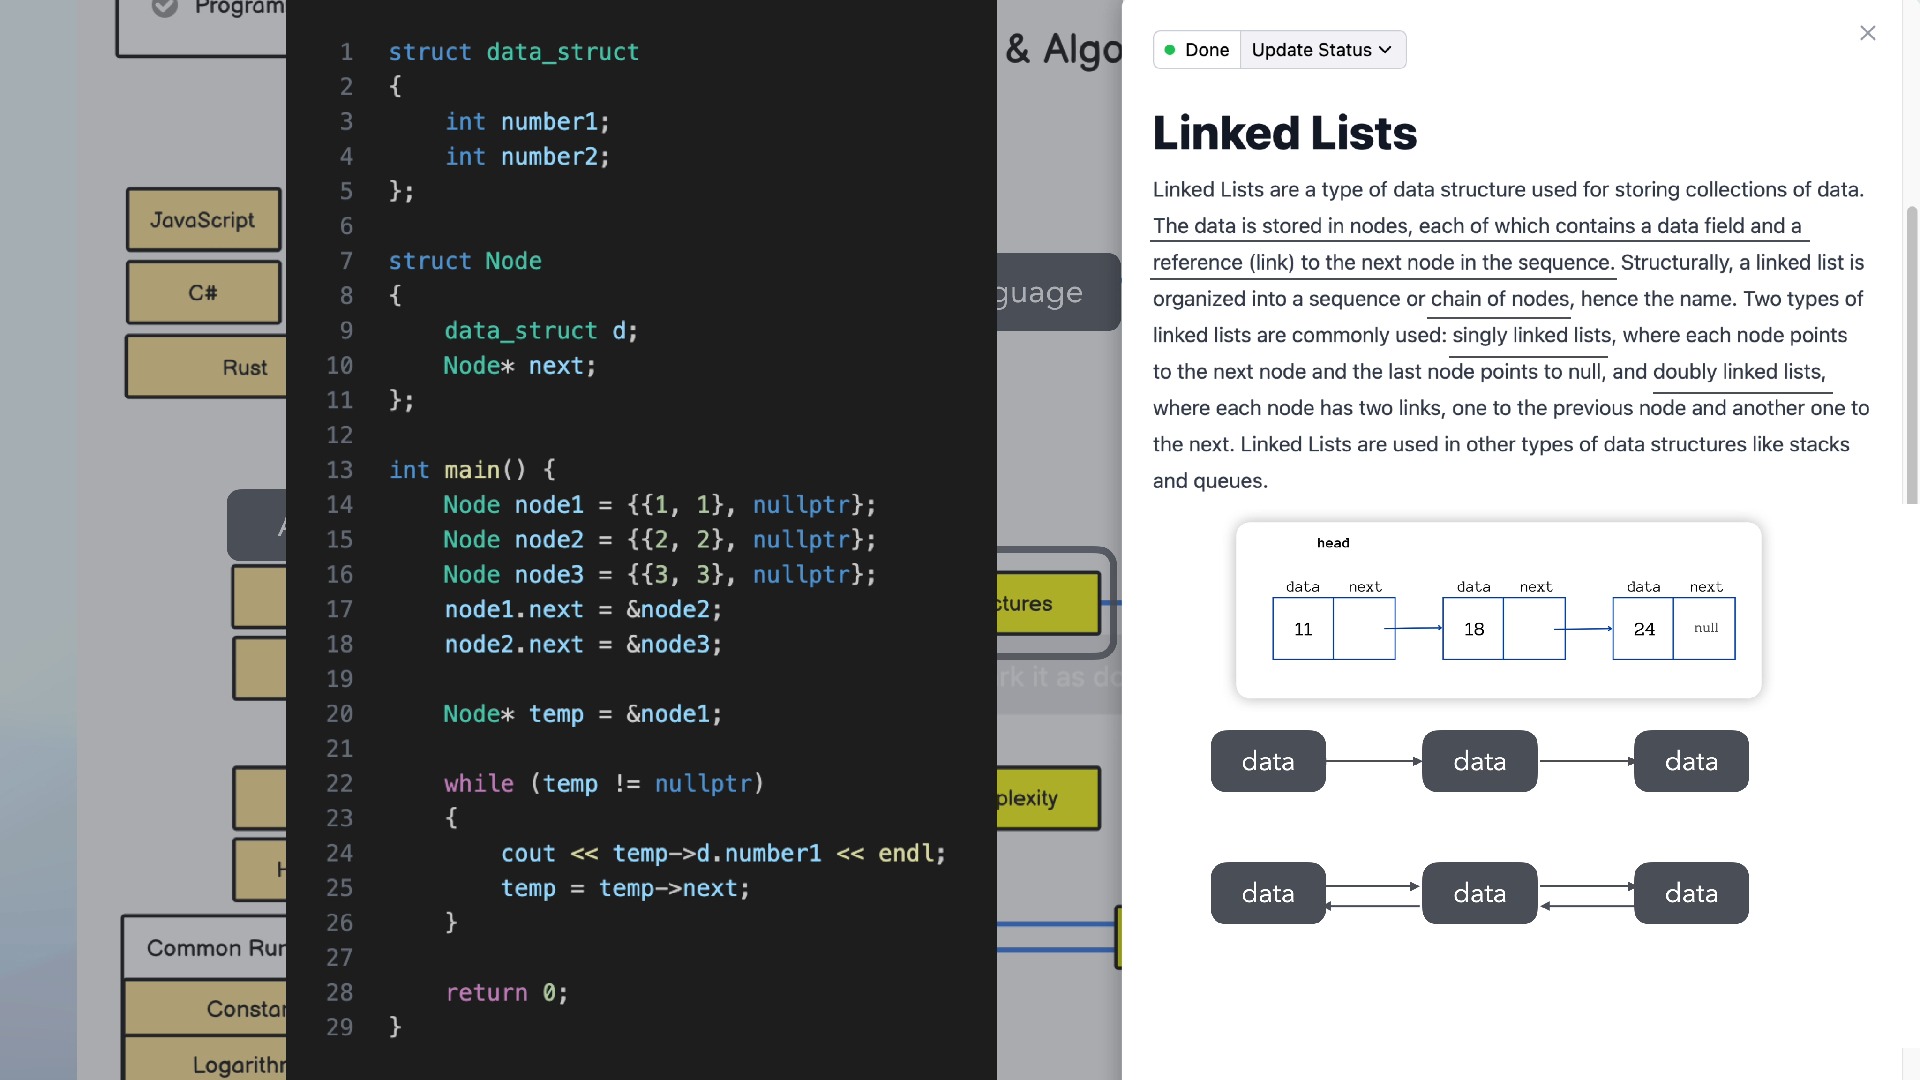Open the 'chain of nodes' underlined link
The height and width of the screenshot is (1080, 1920).
tap(1499, 299)
